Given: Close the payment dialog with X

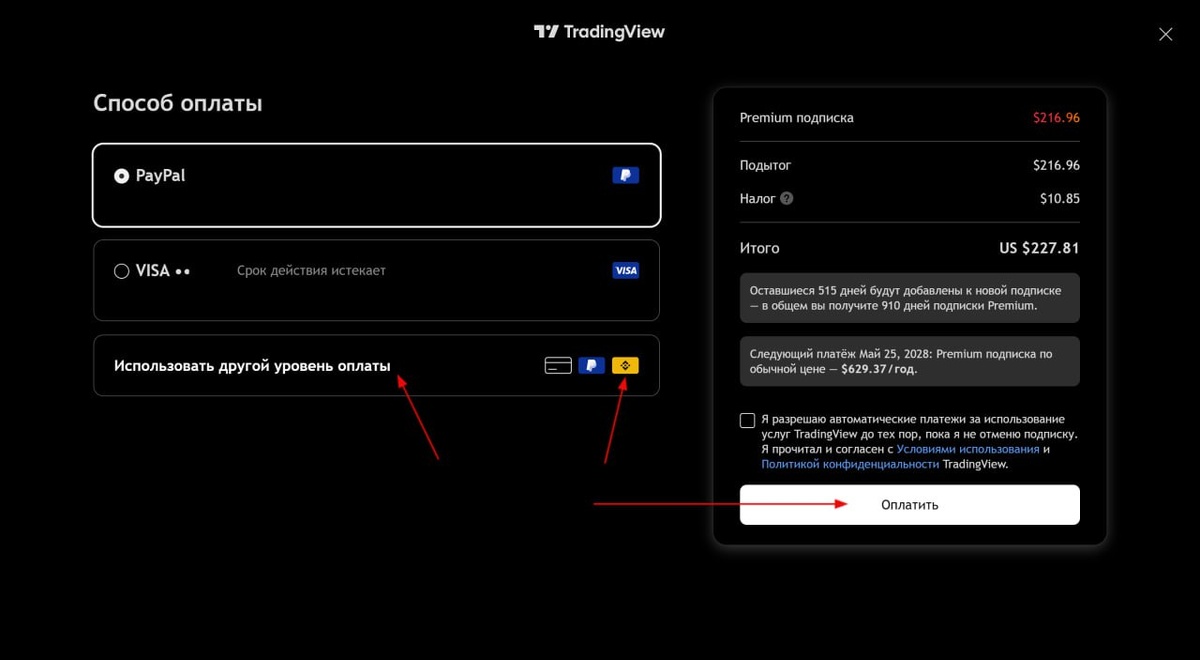Looking at the screenshot, I should click(1165, 34).
